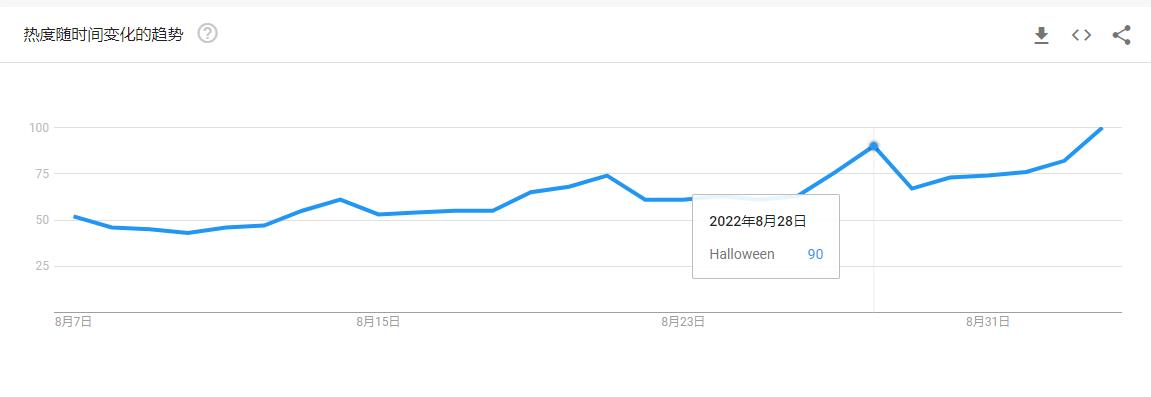
Task: Select the 8月15日 axis label
Action: tap(378, 321)
